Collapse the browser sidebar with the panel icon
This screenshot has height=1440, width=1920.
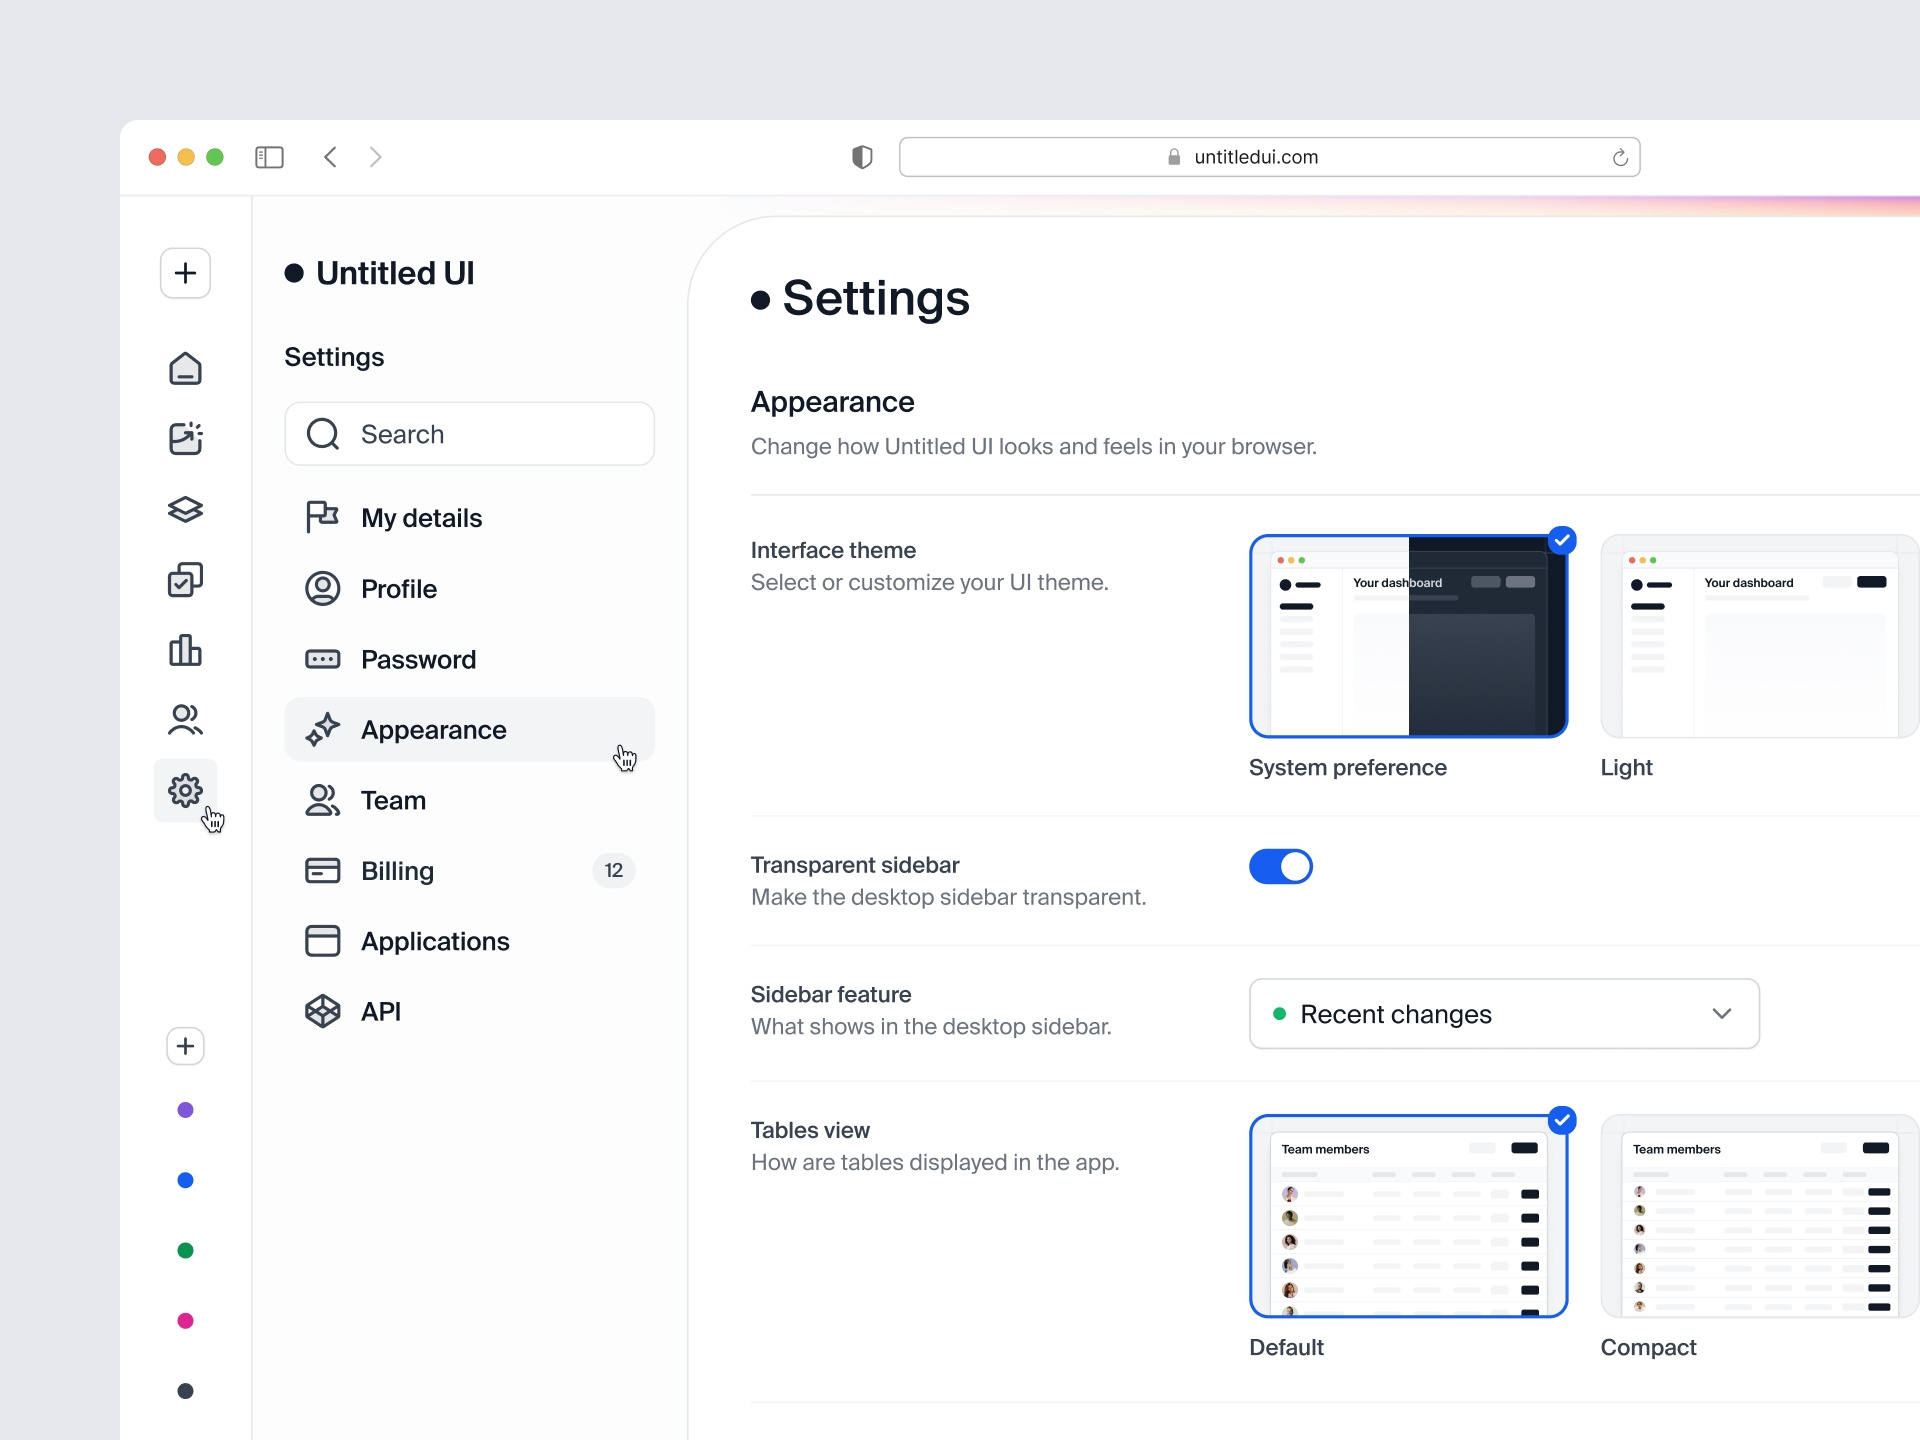coord(269,157)
